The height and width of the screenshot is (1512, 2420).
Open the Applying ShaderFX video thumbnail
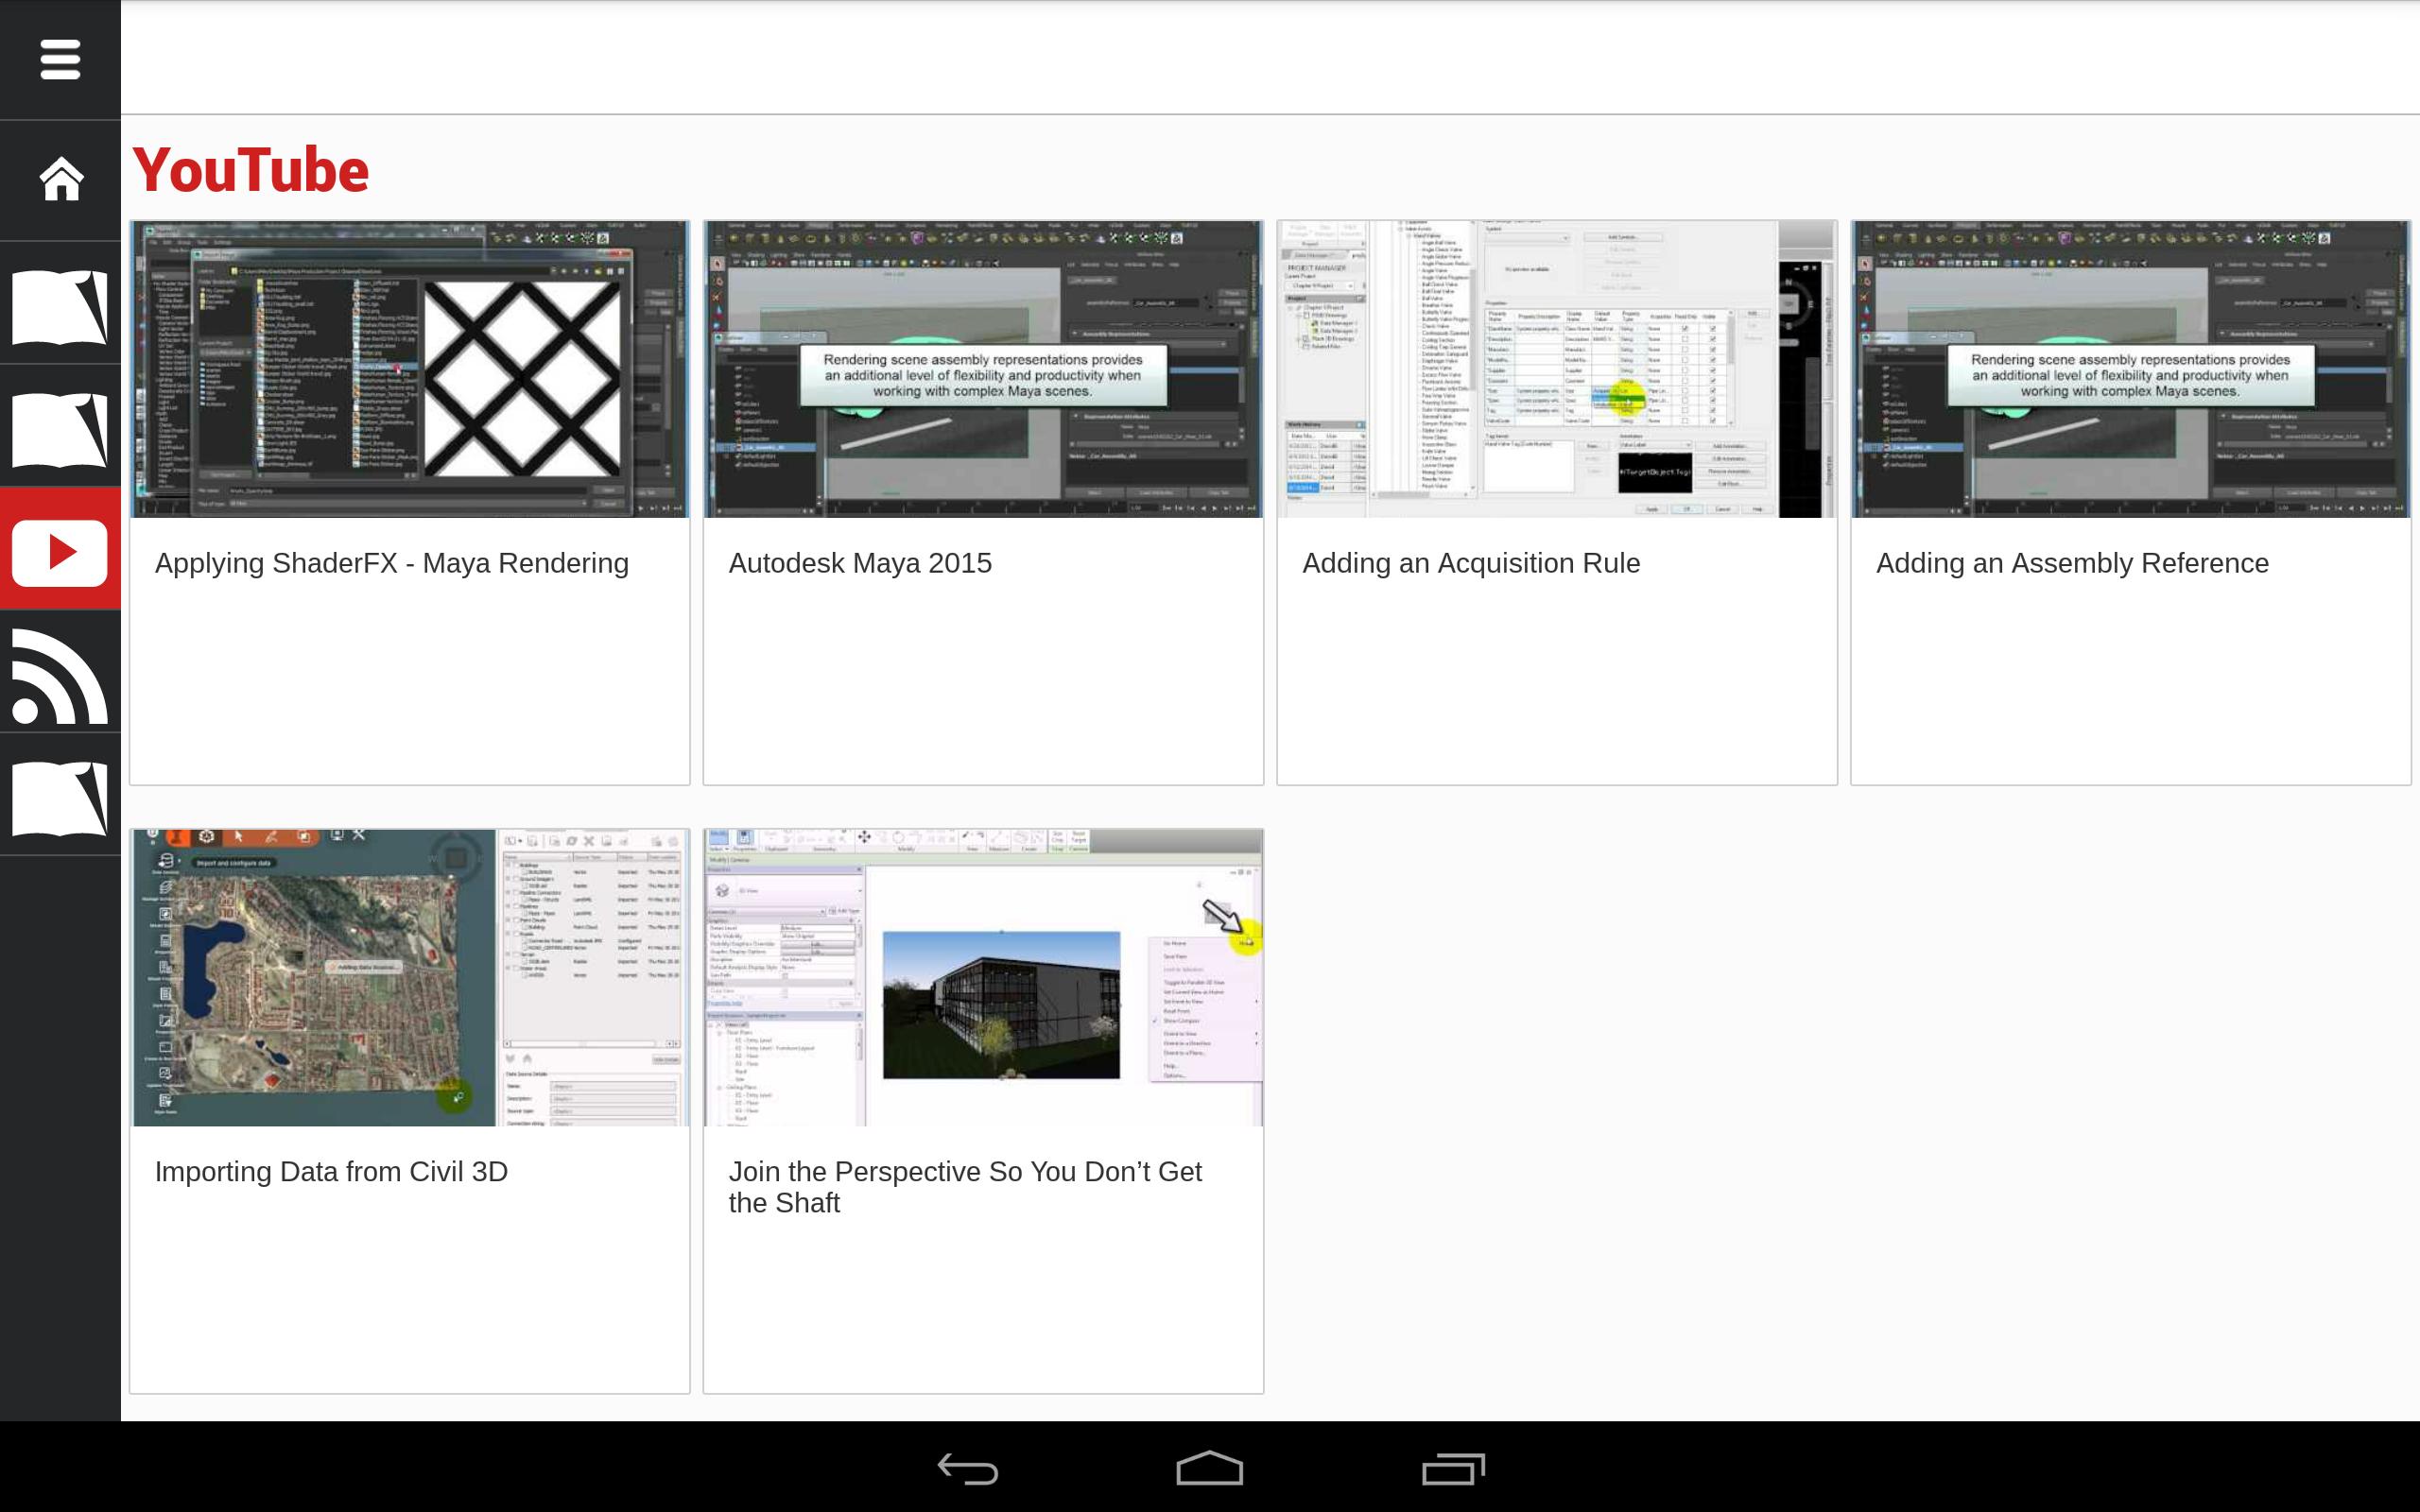click(409, 369)
